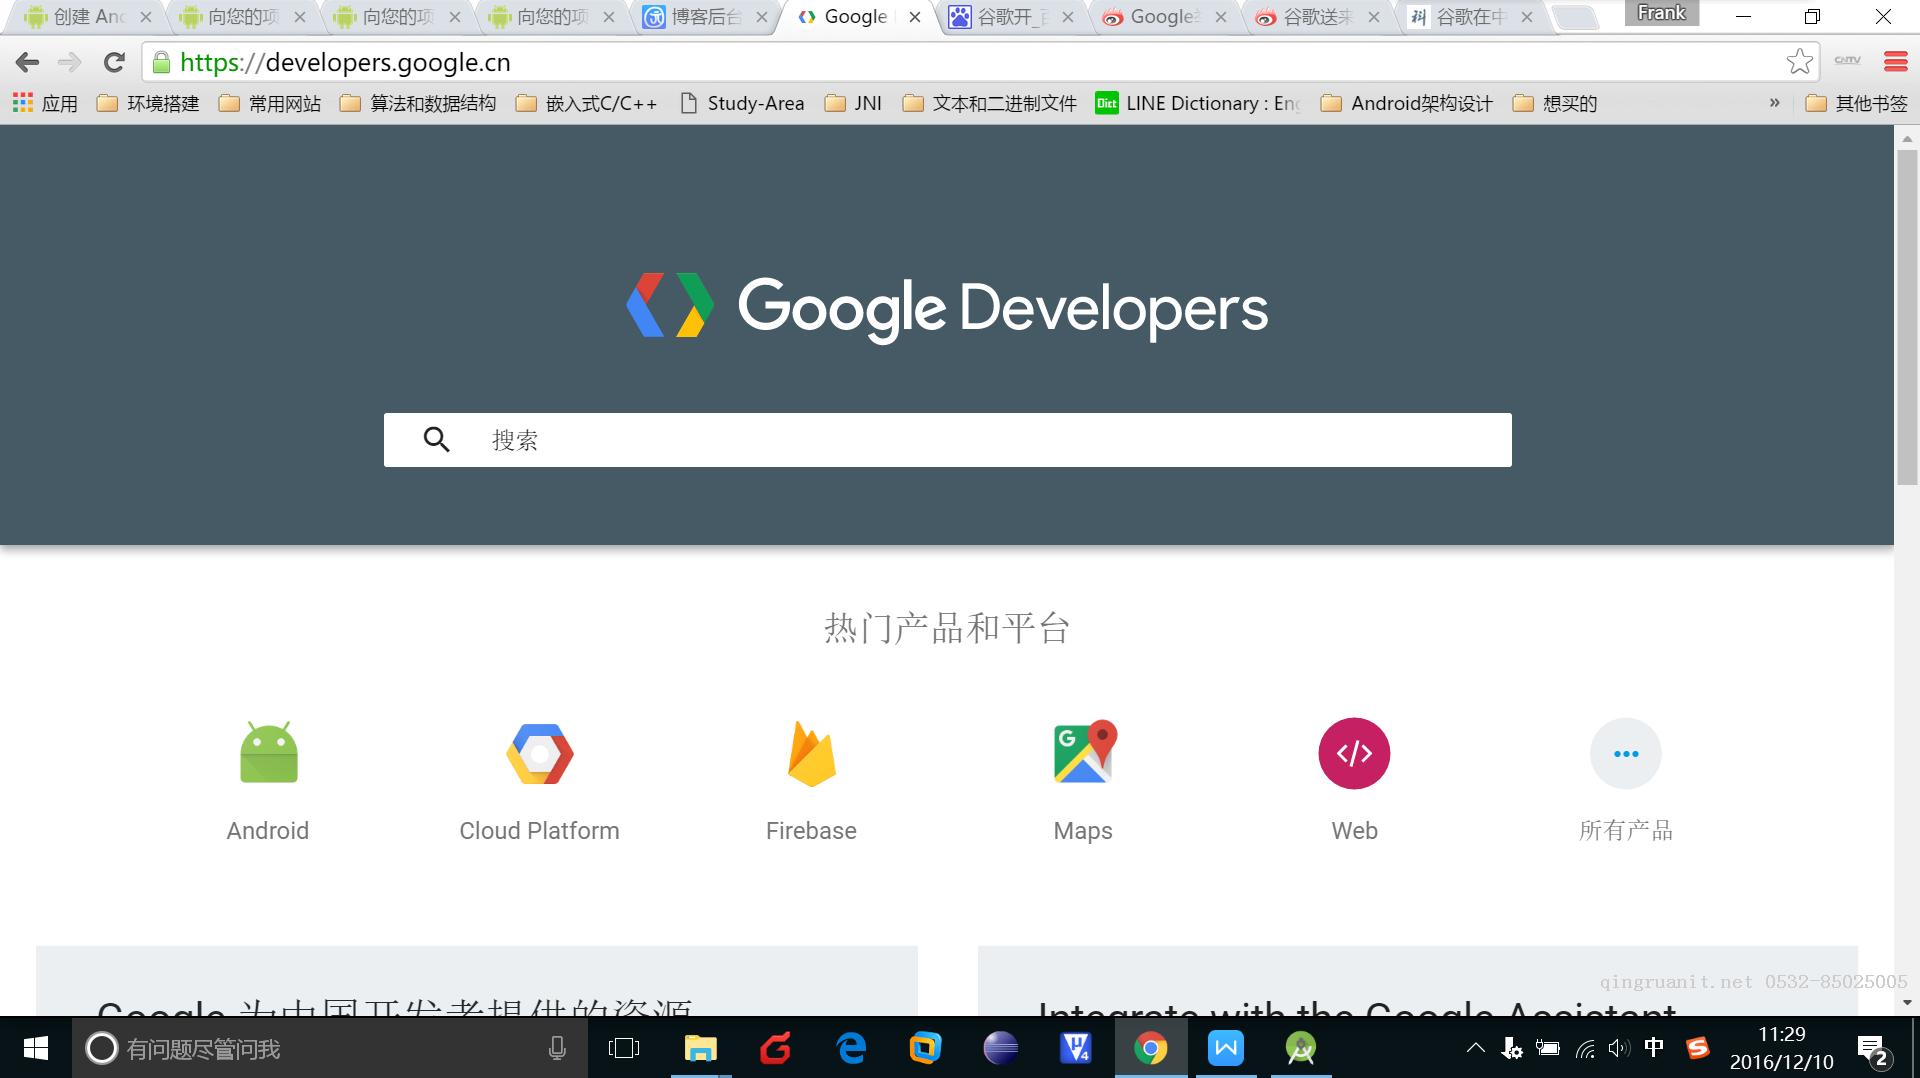Open the Sogou input method tray icon
The height and width of the screenshot is (1078, 1920).
(x=1698, y=1048)
